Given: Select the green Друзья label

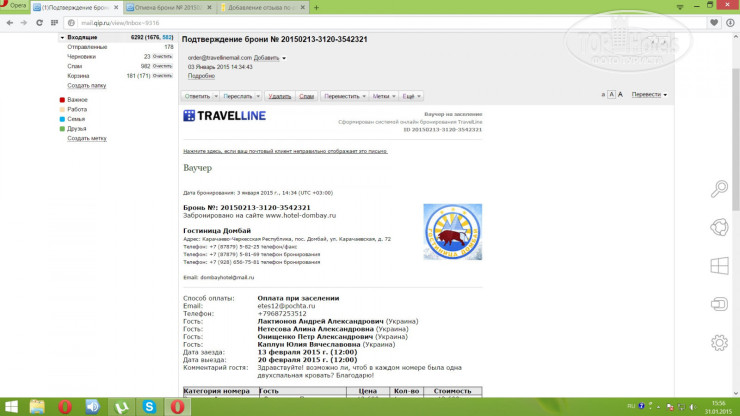Looking at the screenshot, I should [77, 129].
